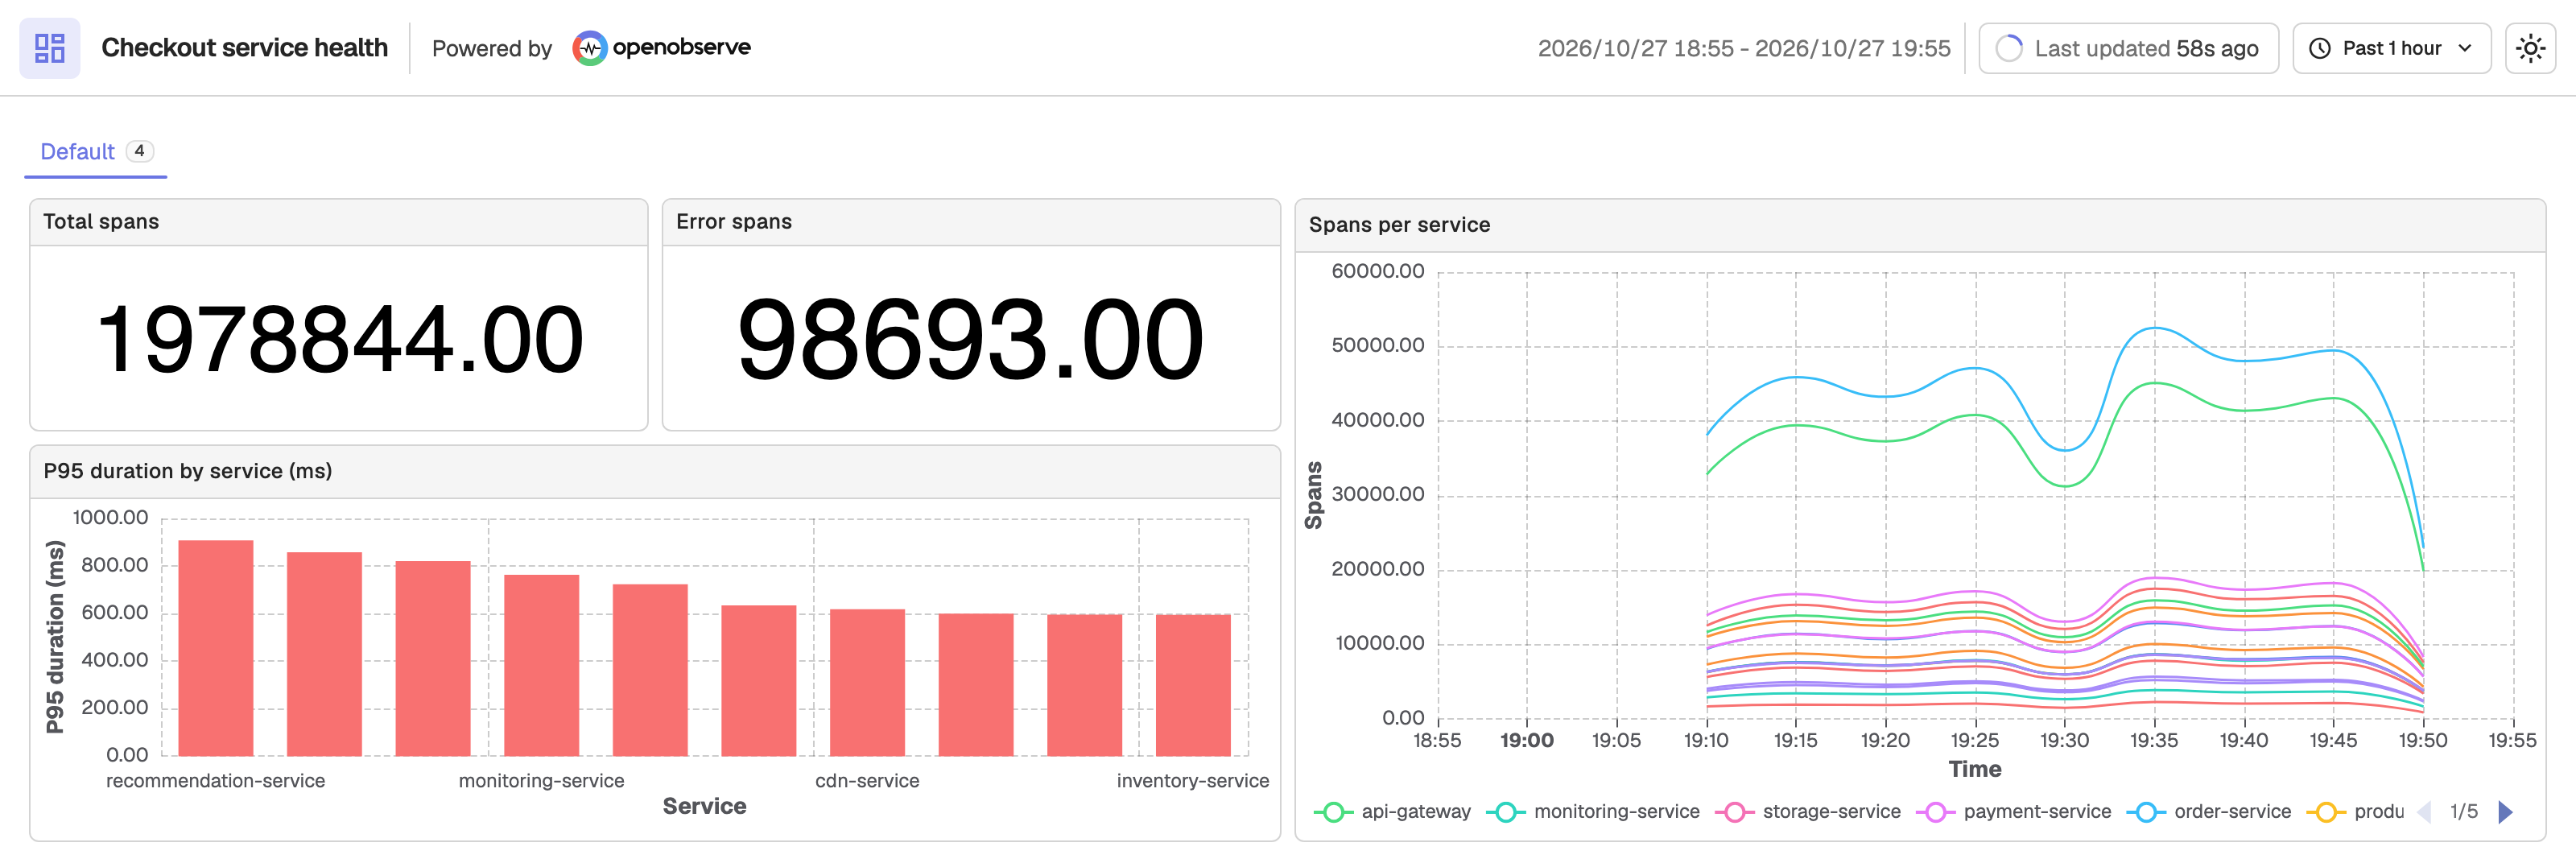Select the Default tab
The image size is (2576, 863).
point(95,152)
